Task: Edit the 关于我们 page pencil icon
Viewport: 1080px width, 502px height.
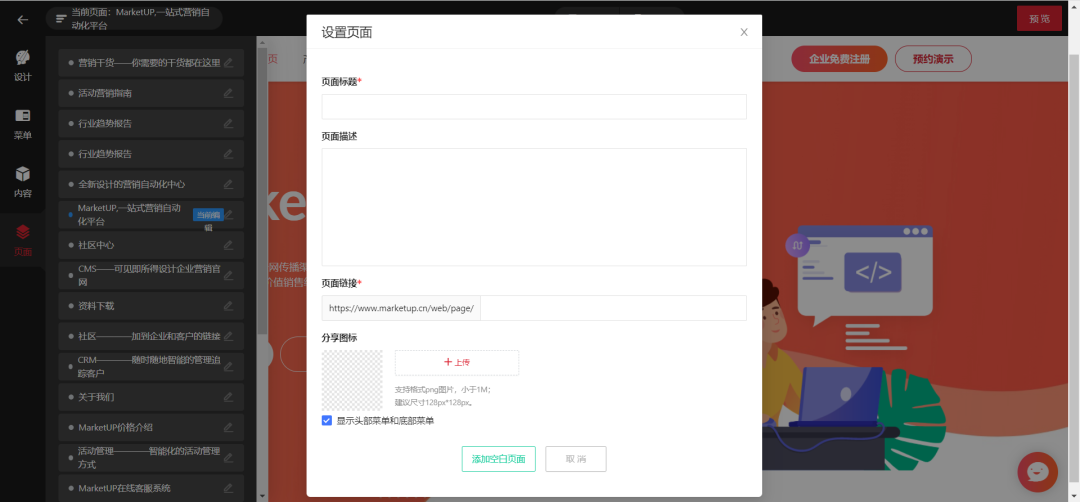Action: click(229, 397)
